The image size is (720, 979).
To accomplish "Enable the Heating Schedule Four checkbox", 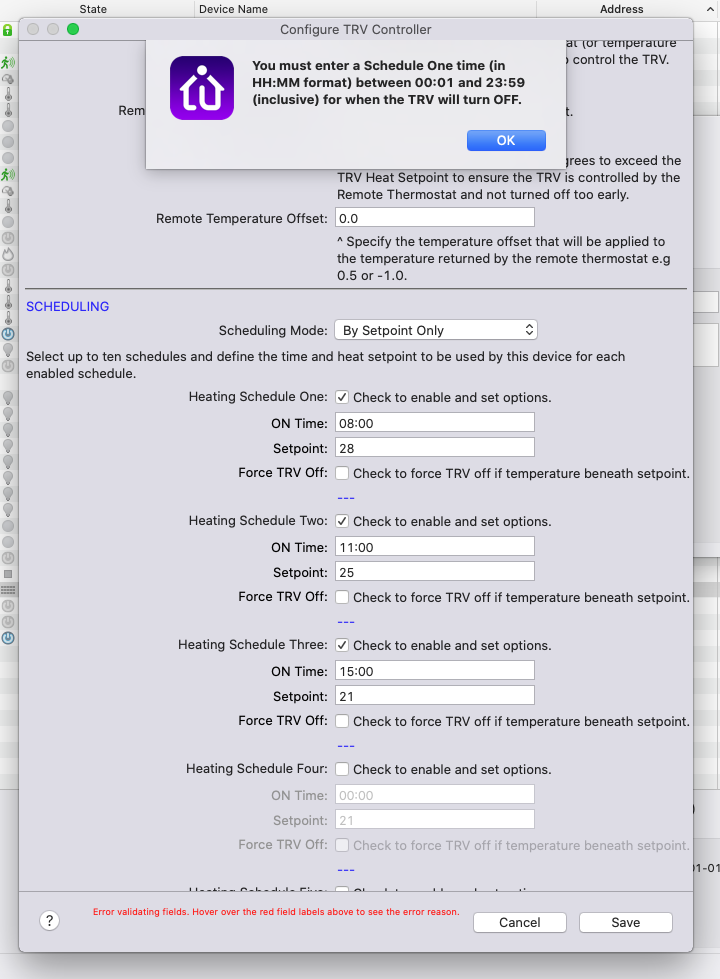I will (x=342, y=769).
